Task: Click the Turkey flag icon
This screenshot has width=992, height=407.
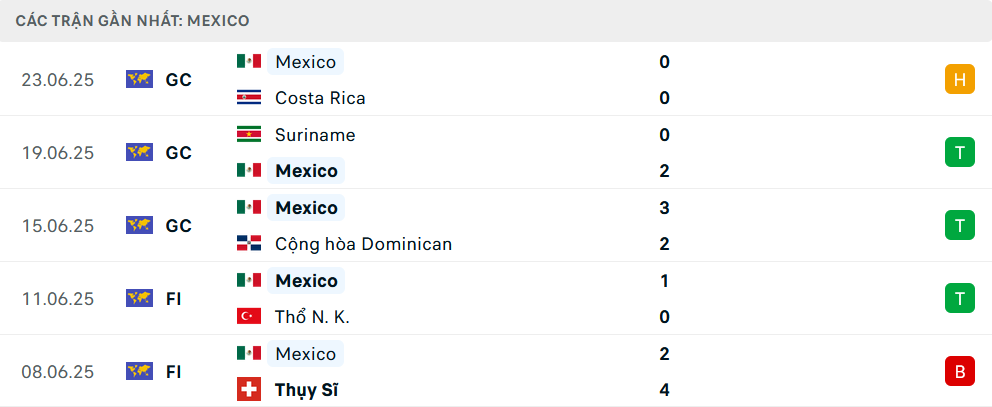Action: click(x=249, y=316)
